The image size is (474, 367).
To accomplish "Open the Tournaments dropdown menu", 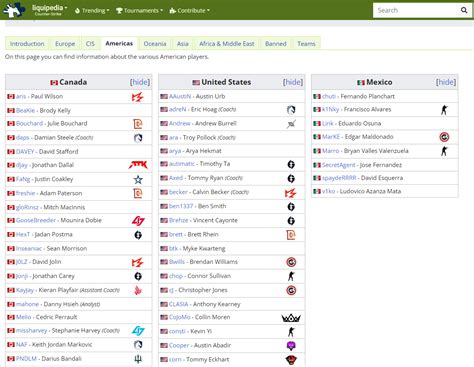I will click(139, 11).
